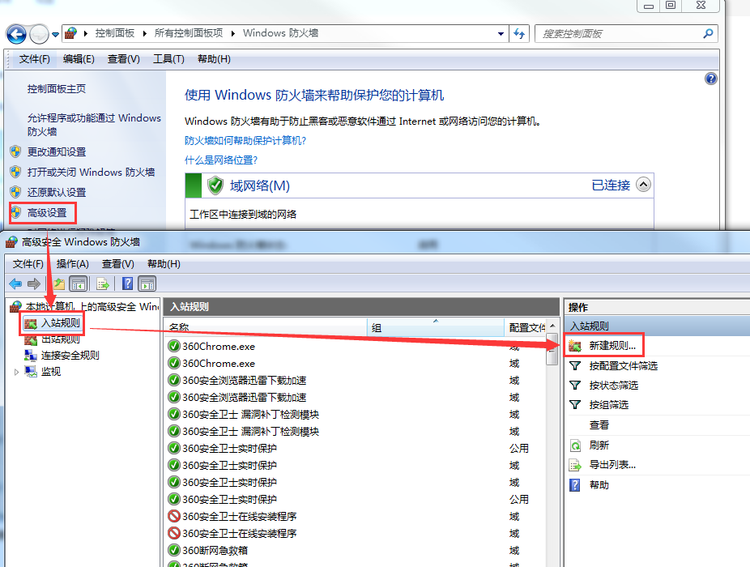The image size is (750, 567).
Task: Open 打开或关闭 Windows 防火墙 link
Action: [x=91, y=172]
